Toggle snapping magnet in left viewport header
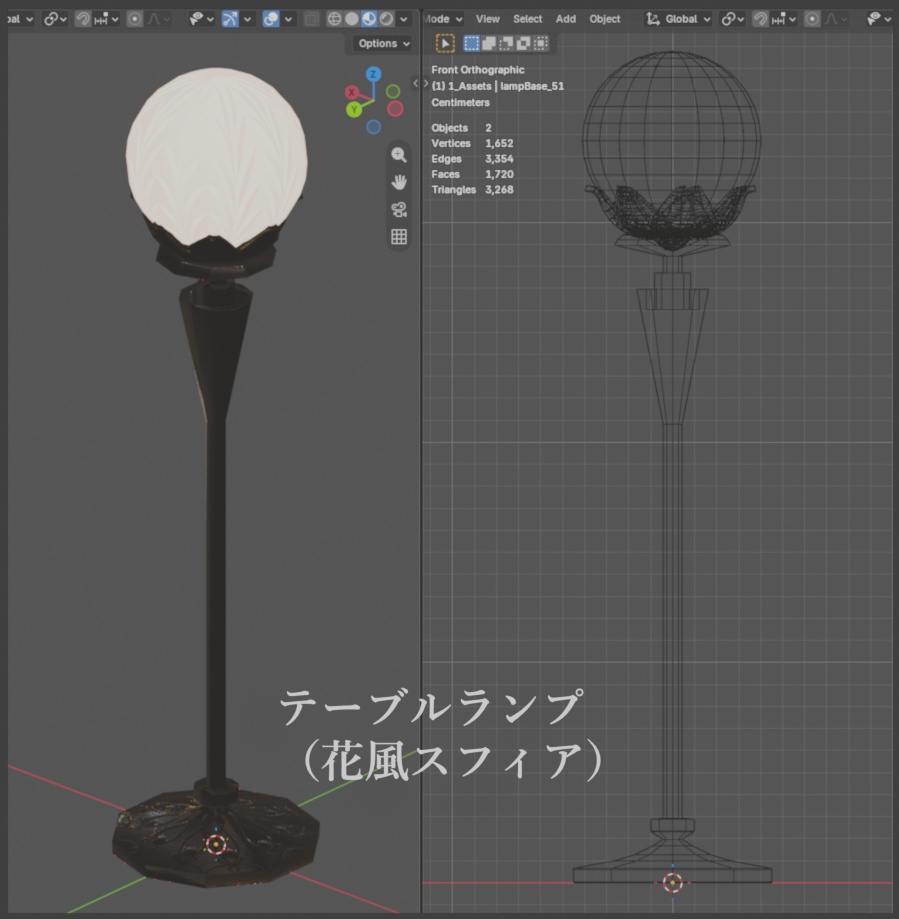This screenshot has height=919, width=899. tap(83, 19)
